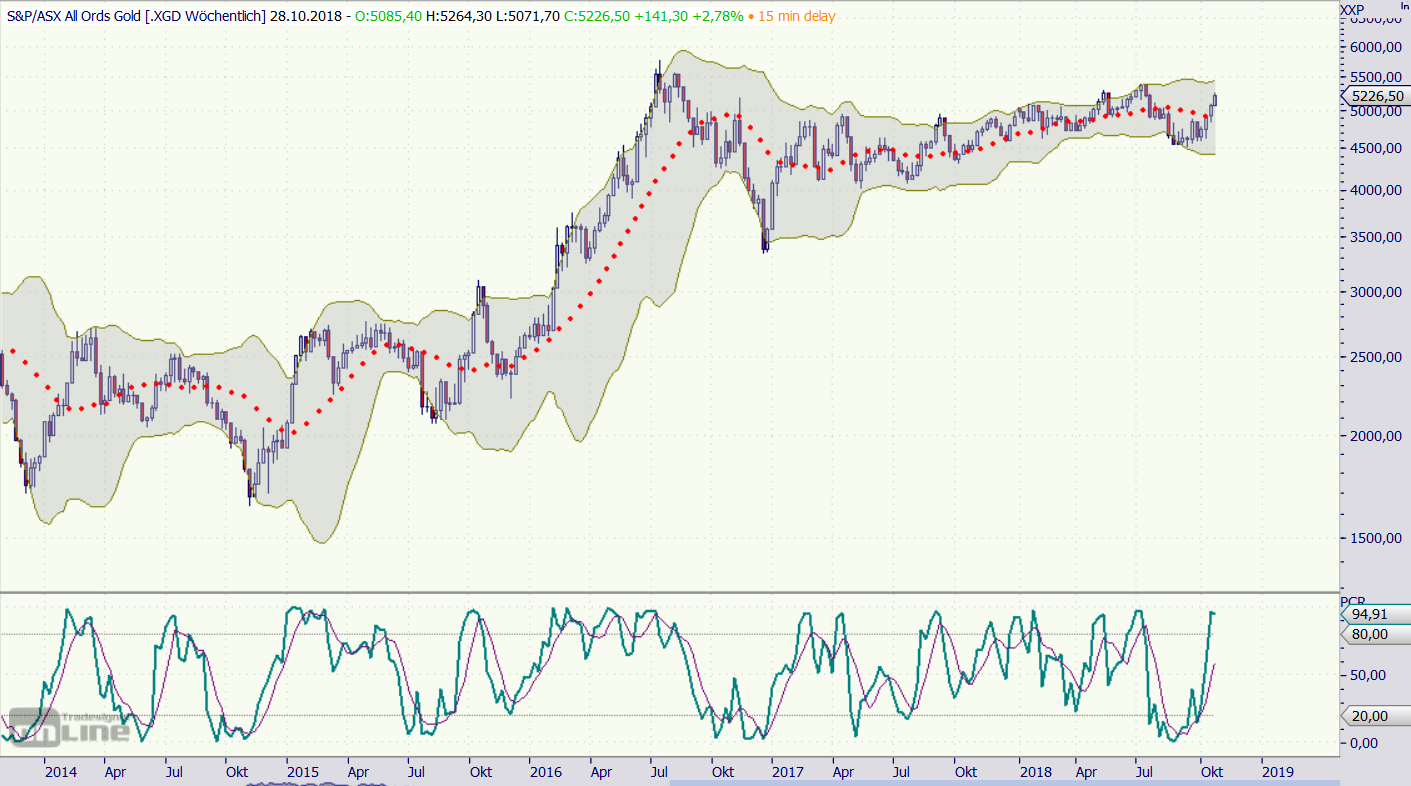Screen dimensions: 1411x786
Task: Select the '[.XGD Wöchentlich]' symbol and interval label
Action: 208,16
